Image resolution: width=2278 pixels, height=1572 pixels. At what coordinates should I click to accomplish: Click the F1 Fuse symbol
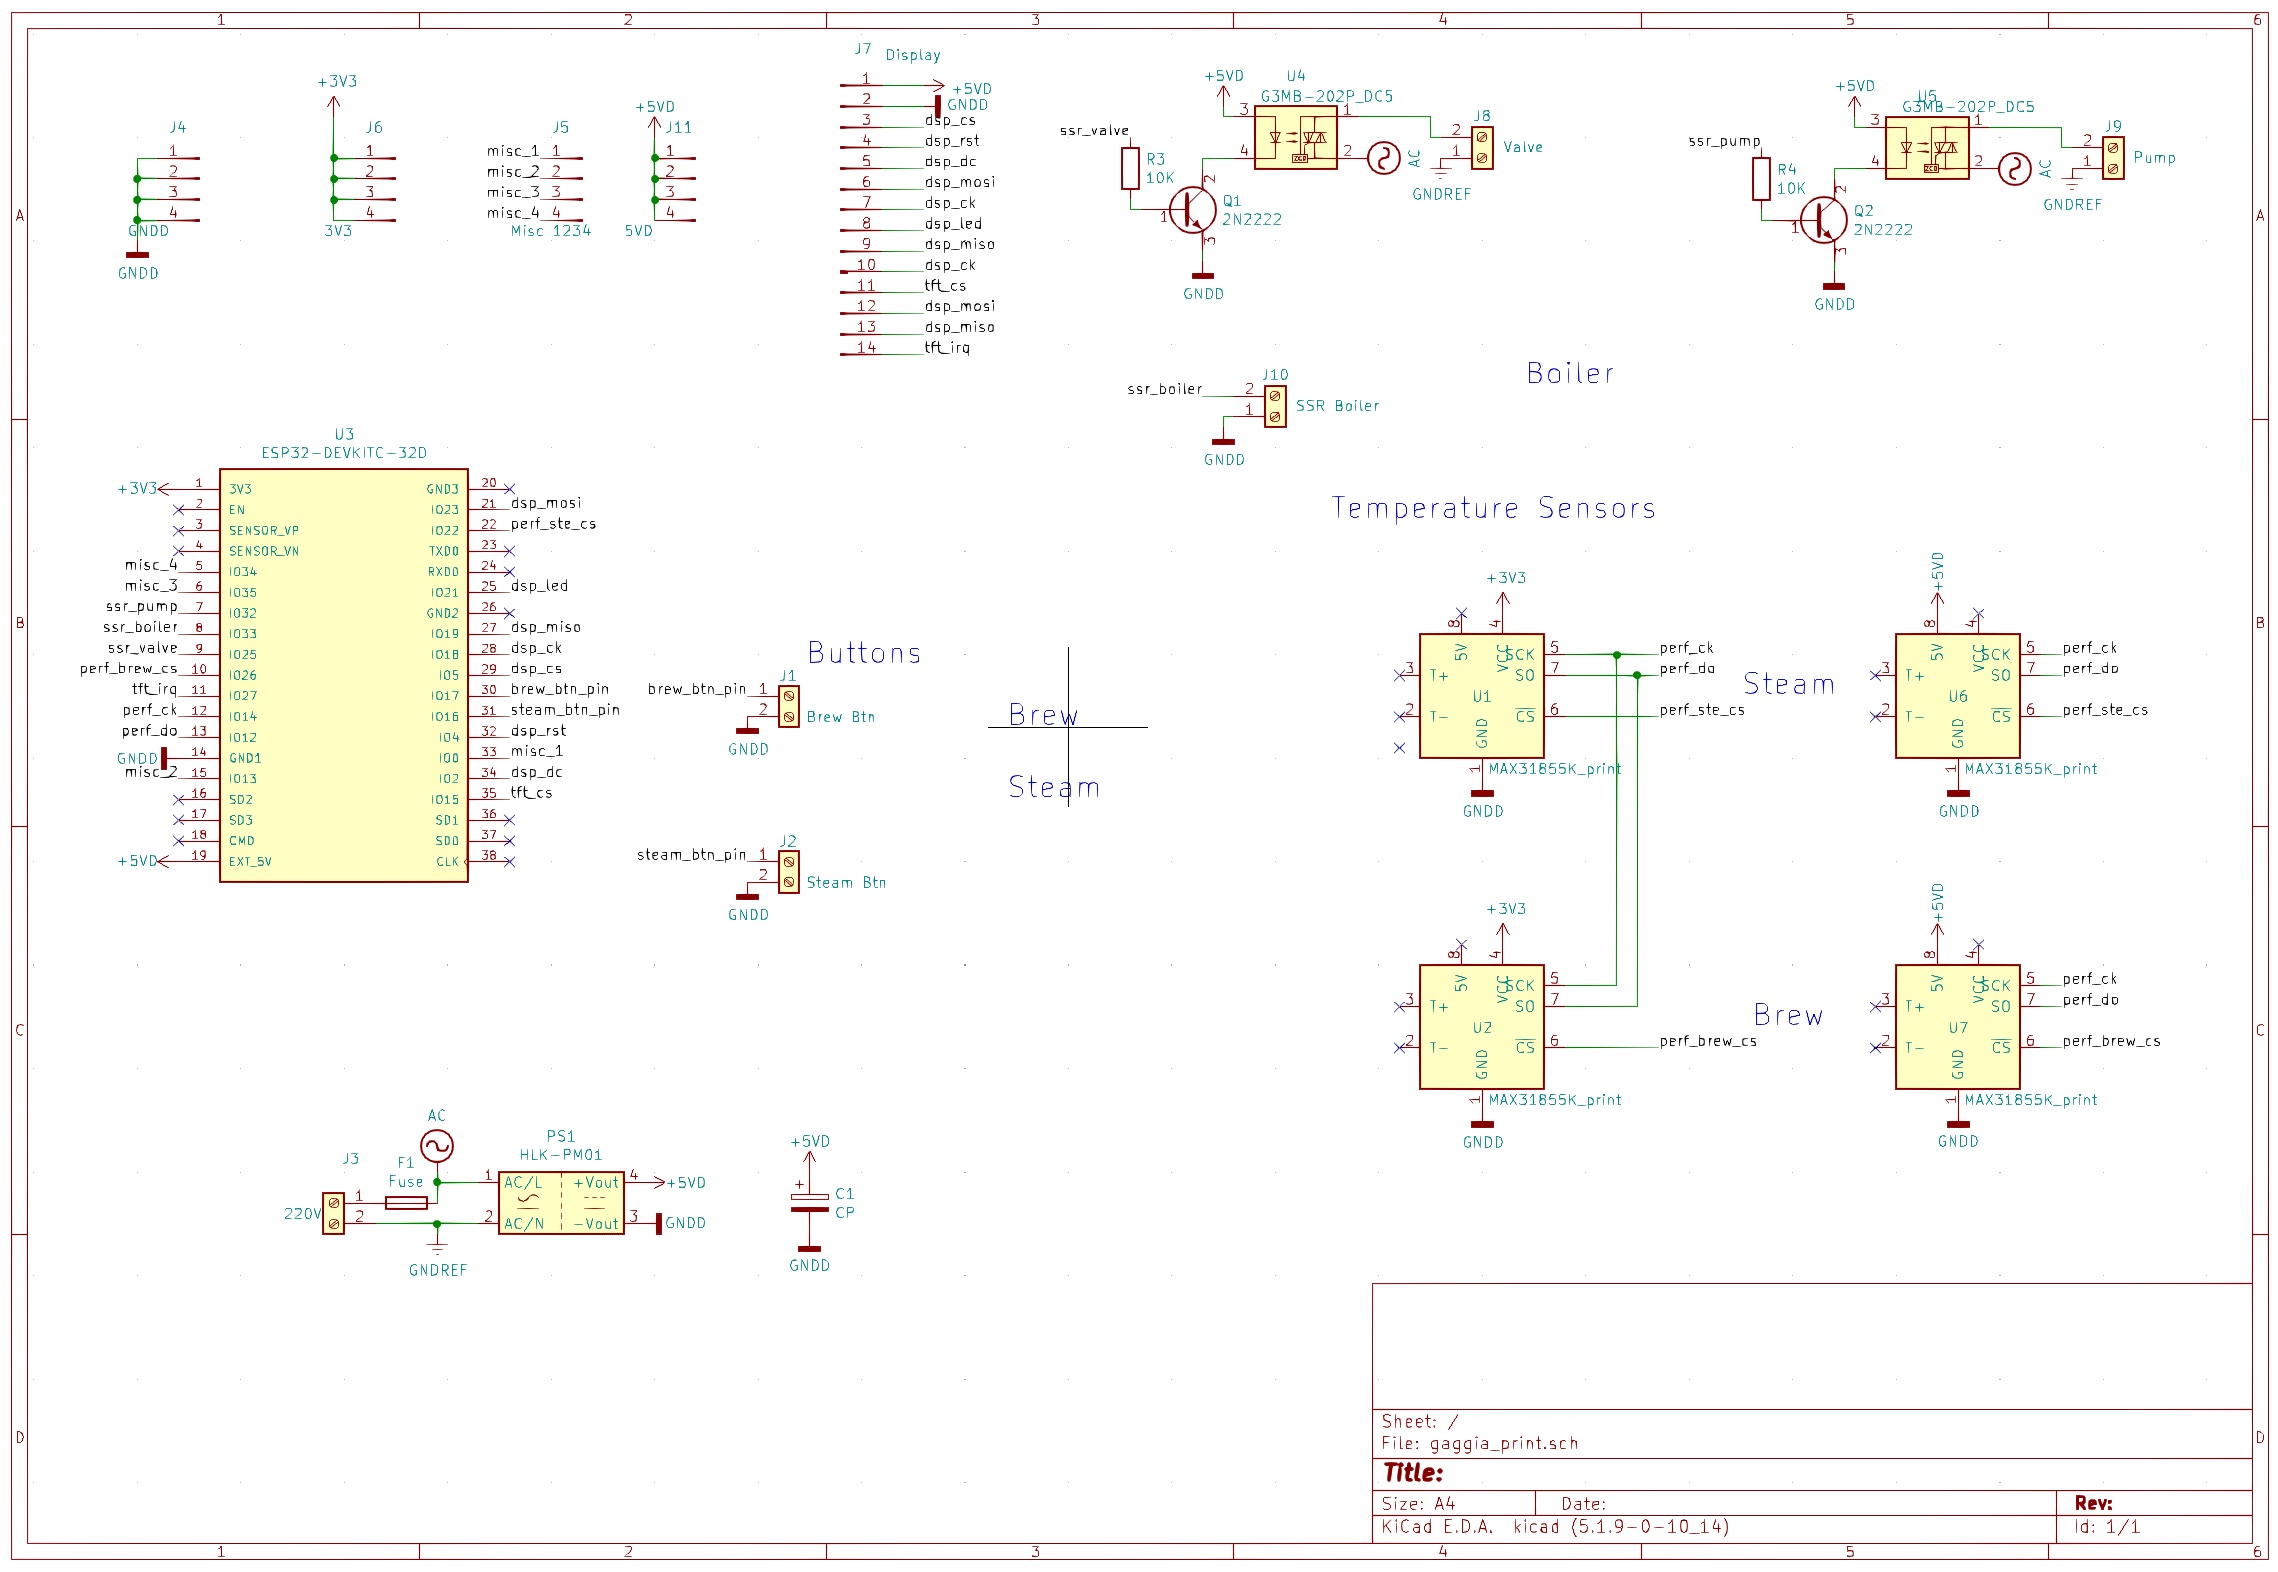(x=406, y=1203)
